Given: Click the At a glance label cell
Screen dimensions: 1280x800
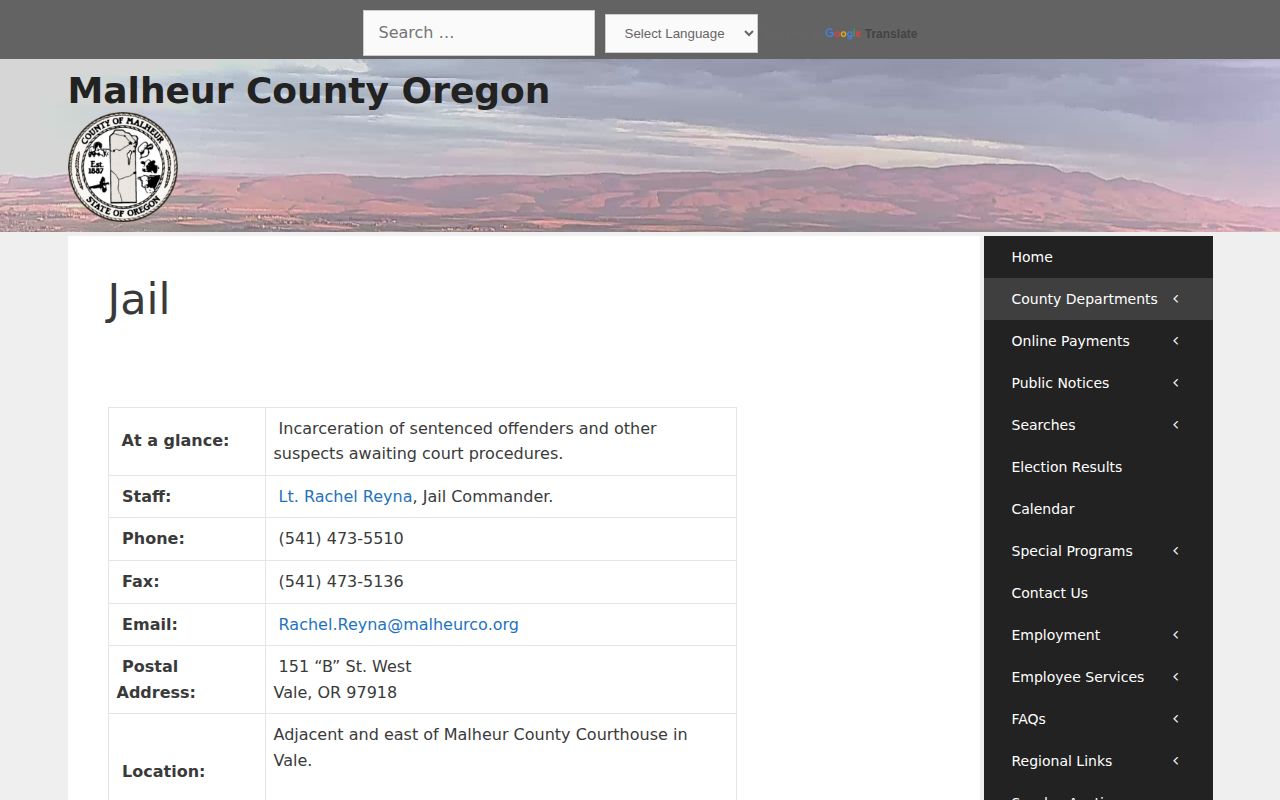Looking at the screenshot, I should coord(187,441).
